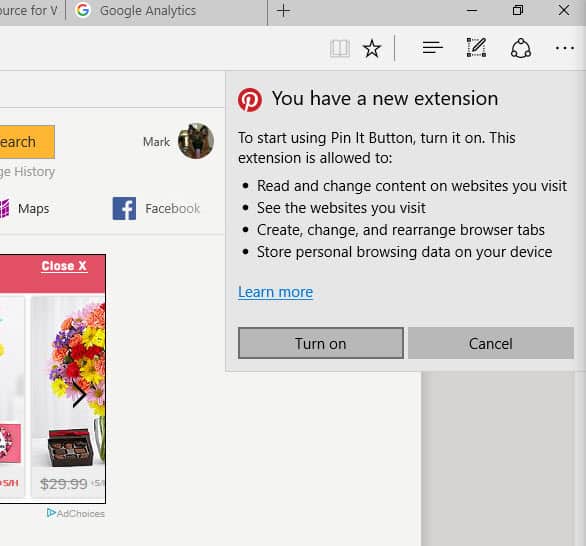Open a new tab with plus button
The width and height of the screenshot is (586, 546).
pyautogui.click(x=283, y=11)
